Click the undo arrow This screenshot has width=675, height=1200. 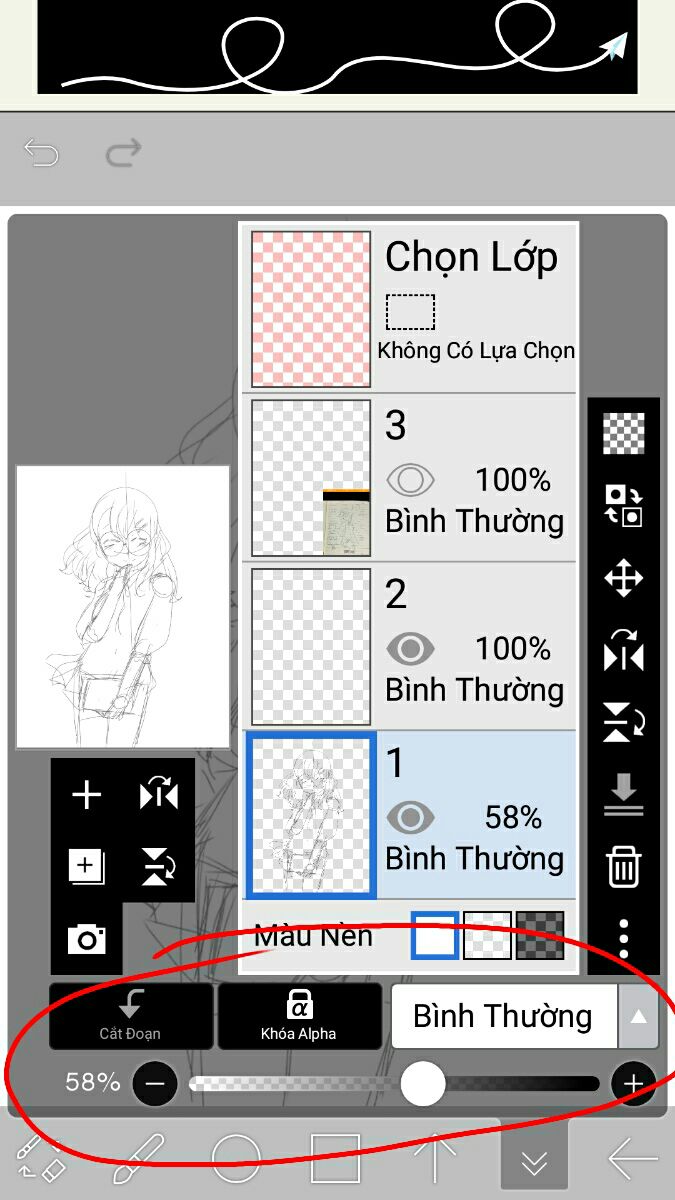[42, 154]
